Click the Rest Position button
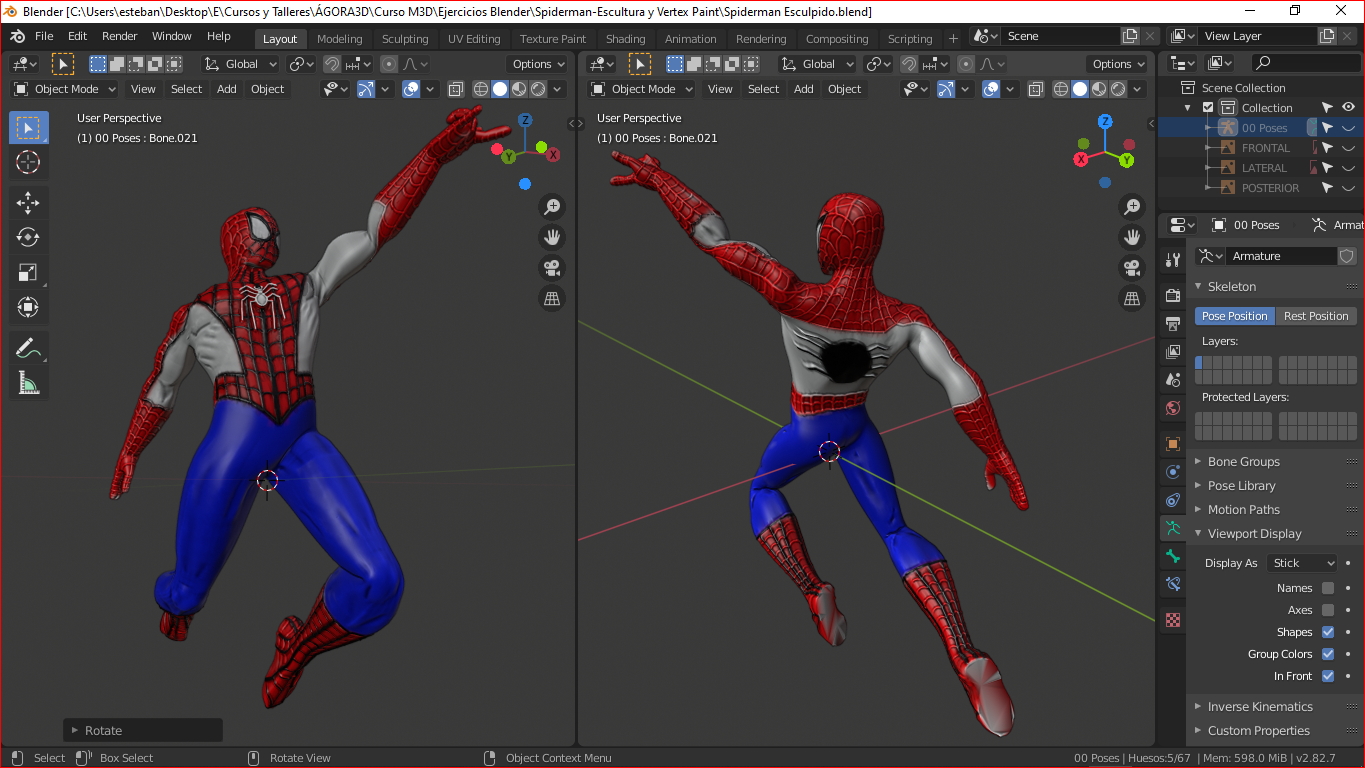1365x768 pixels. (1315, 316)
